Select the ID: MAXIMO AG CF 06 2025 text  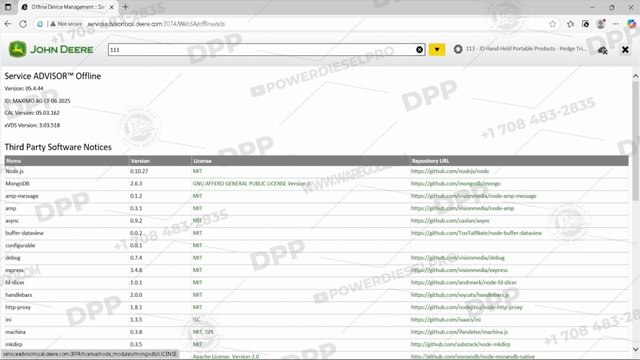tap(37, 100)
